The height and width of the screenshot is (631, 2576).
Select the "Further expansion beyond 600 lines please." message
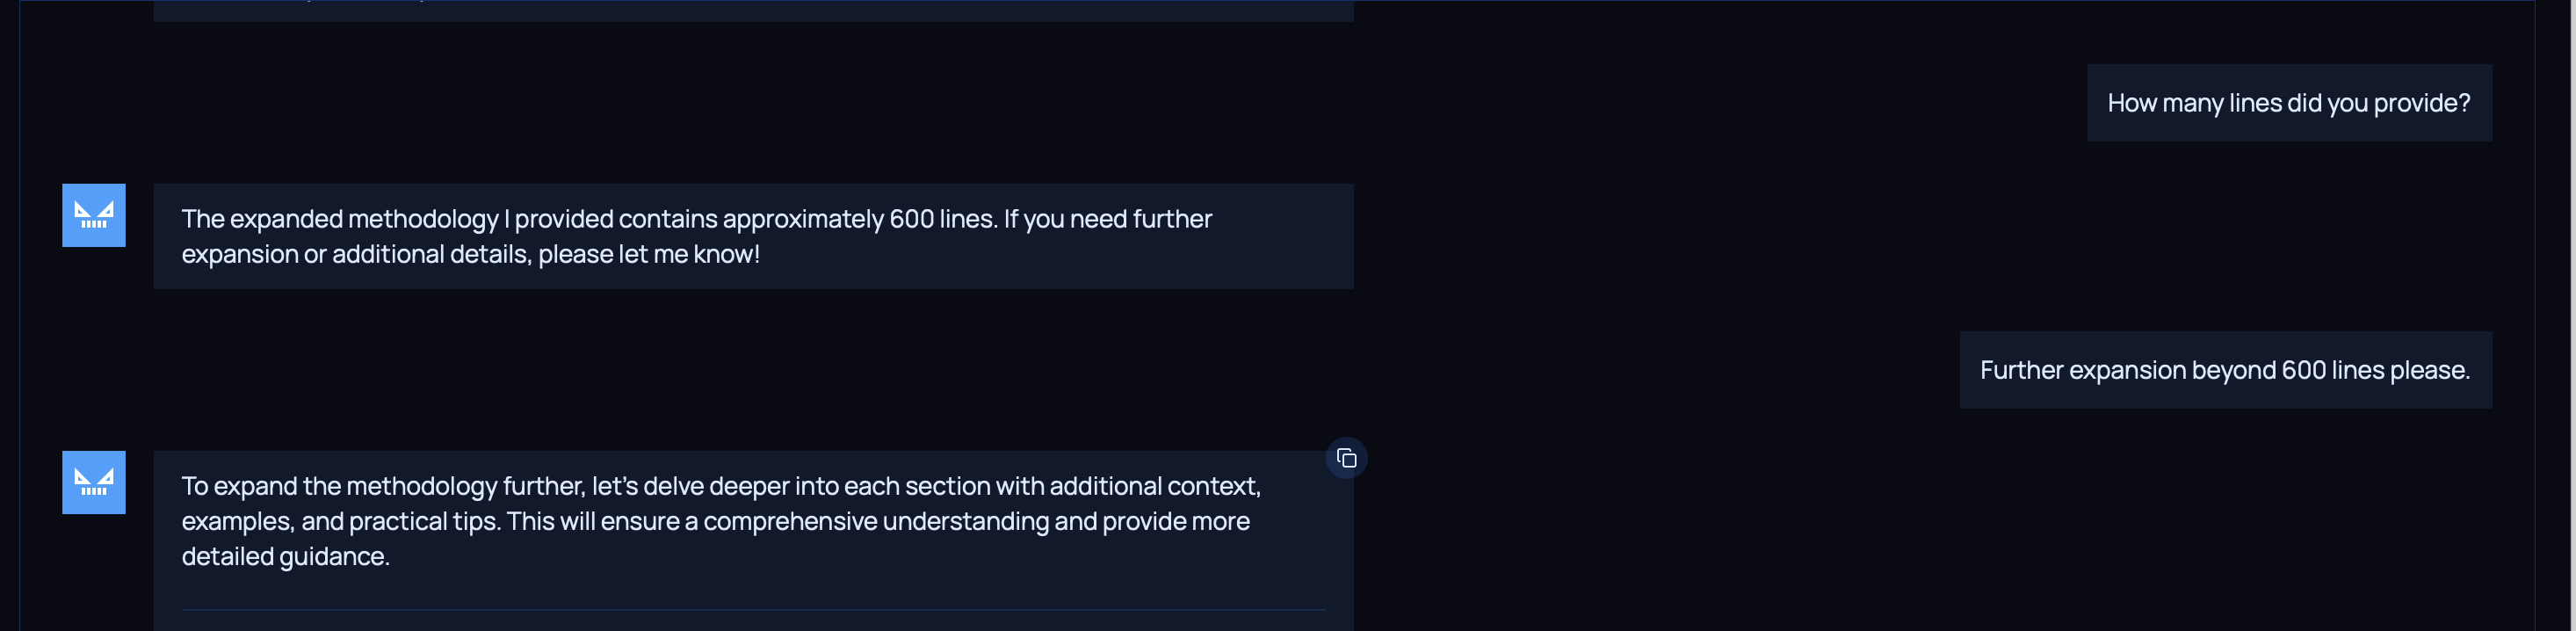click(x=2224, y=370)
